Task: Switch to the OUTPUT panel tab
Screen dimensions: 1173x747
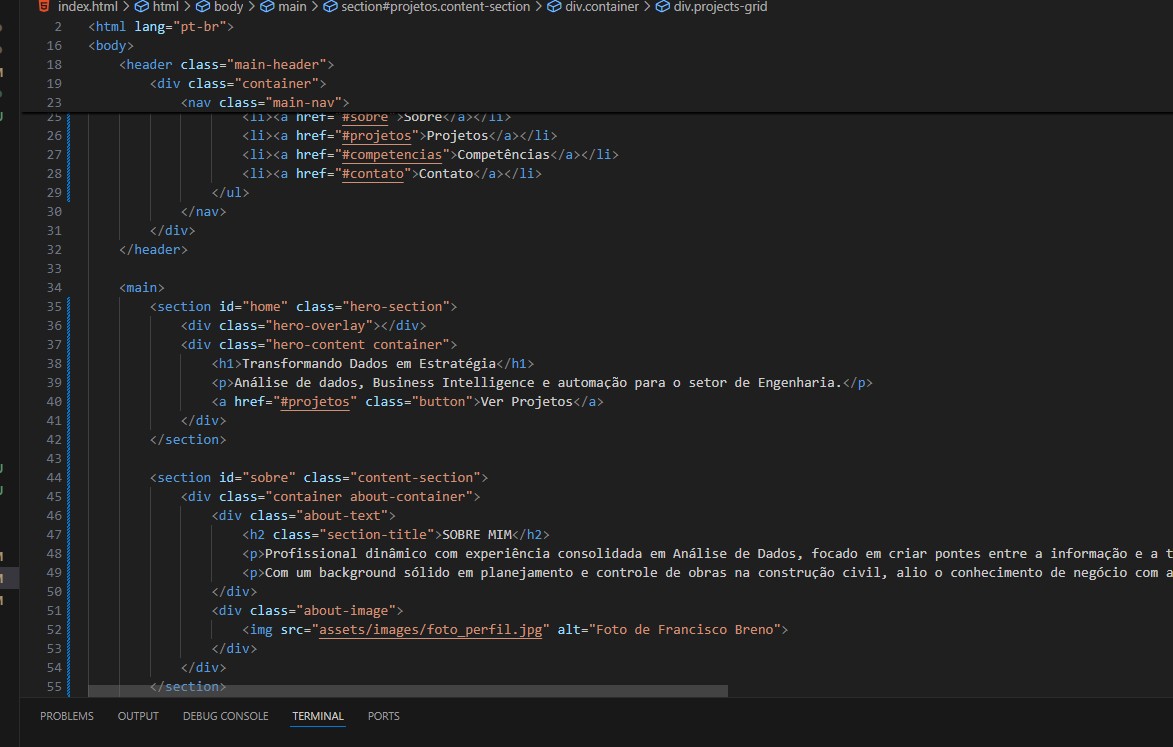Action: 138,716
